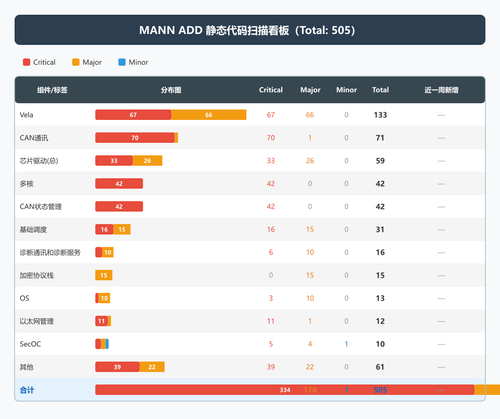Click the 组件/标签 column header
The image size is (500, 419).
point(52,90)
